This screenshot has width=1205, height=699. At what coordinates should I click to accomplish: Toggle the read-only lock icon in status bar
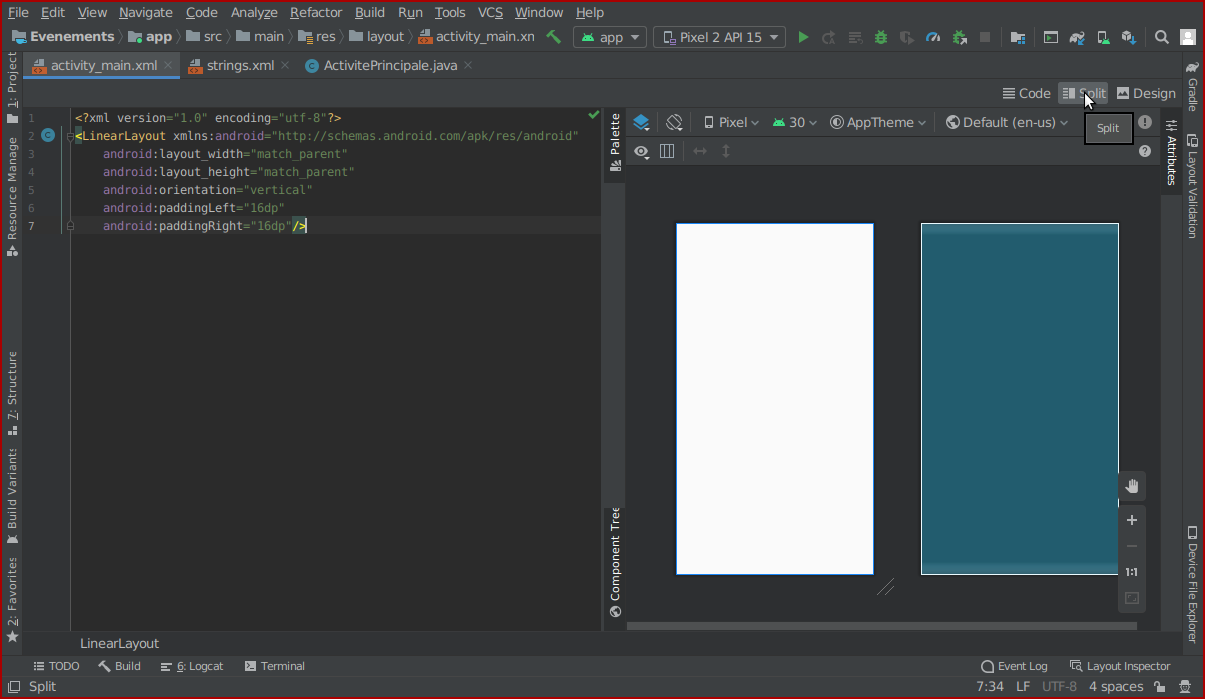coord(1159,687)
